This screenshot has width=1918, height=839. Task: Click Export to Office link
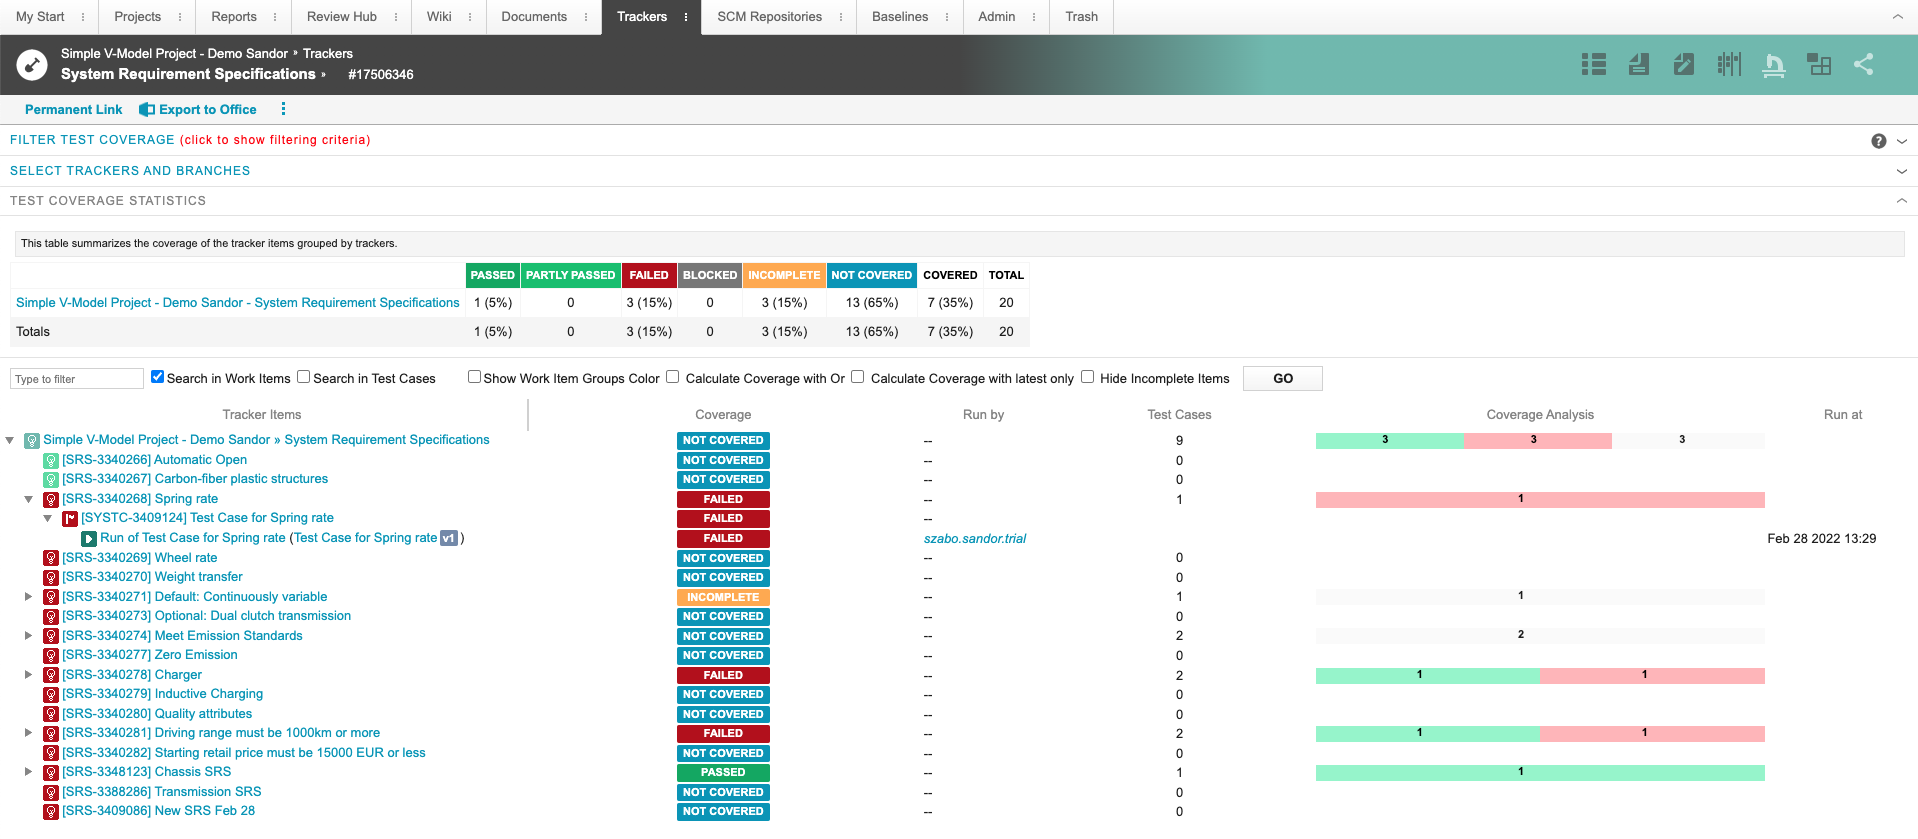[x=208, y=110]
